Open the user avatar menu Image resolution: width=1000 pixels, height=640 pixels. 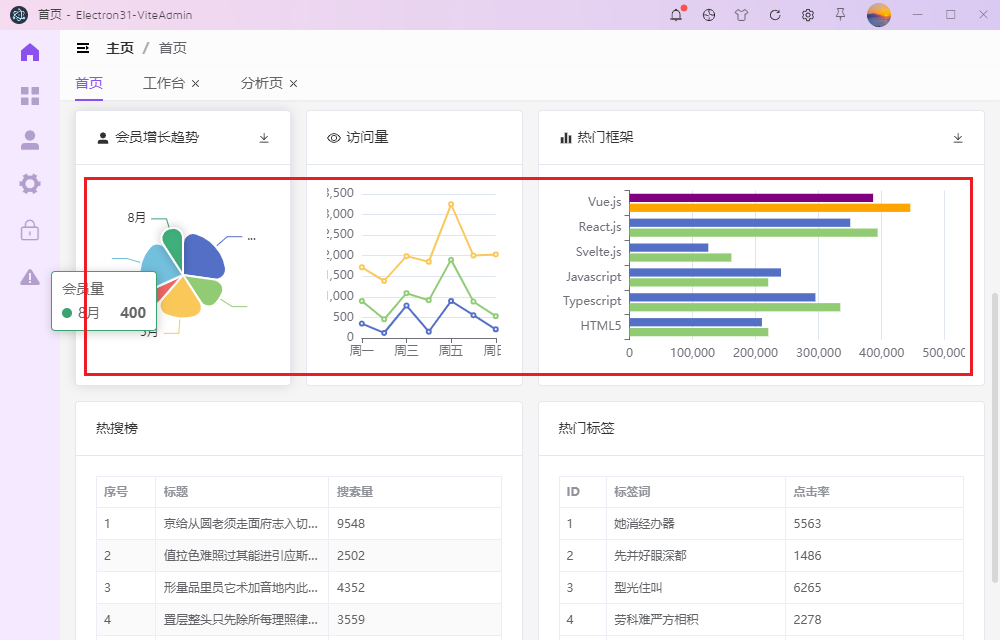(x=878, y=15)
